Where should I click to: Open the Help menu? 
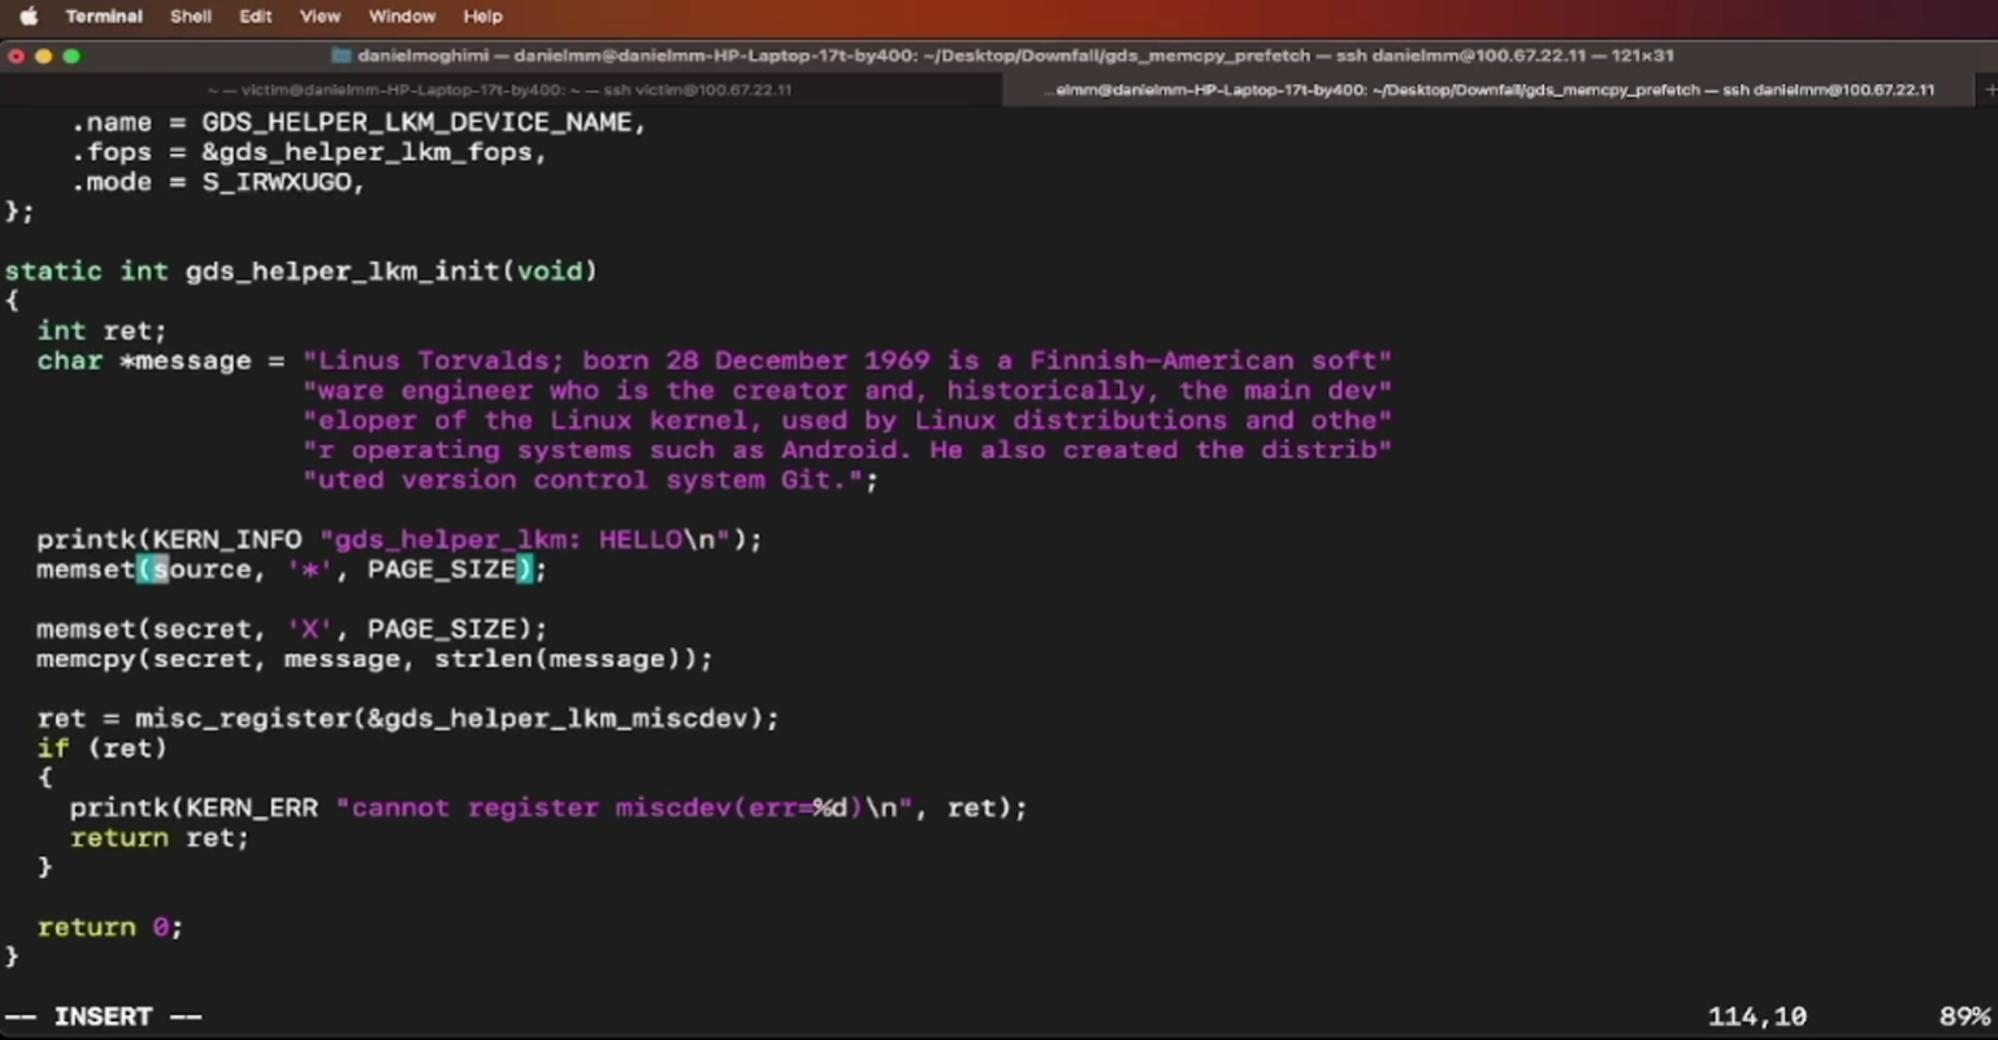(482, 16)
